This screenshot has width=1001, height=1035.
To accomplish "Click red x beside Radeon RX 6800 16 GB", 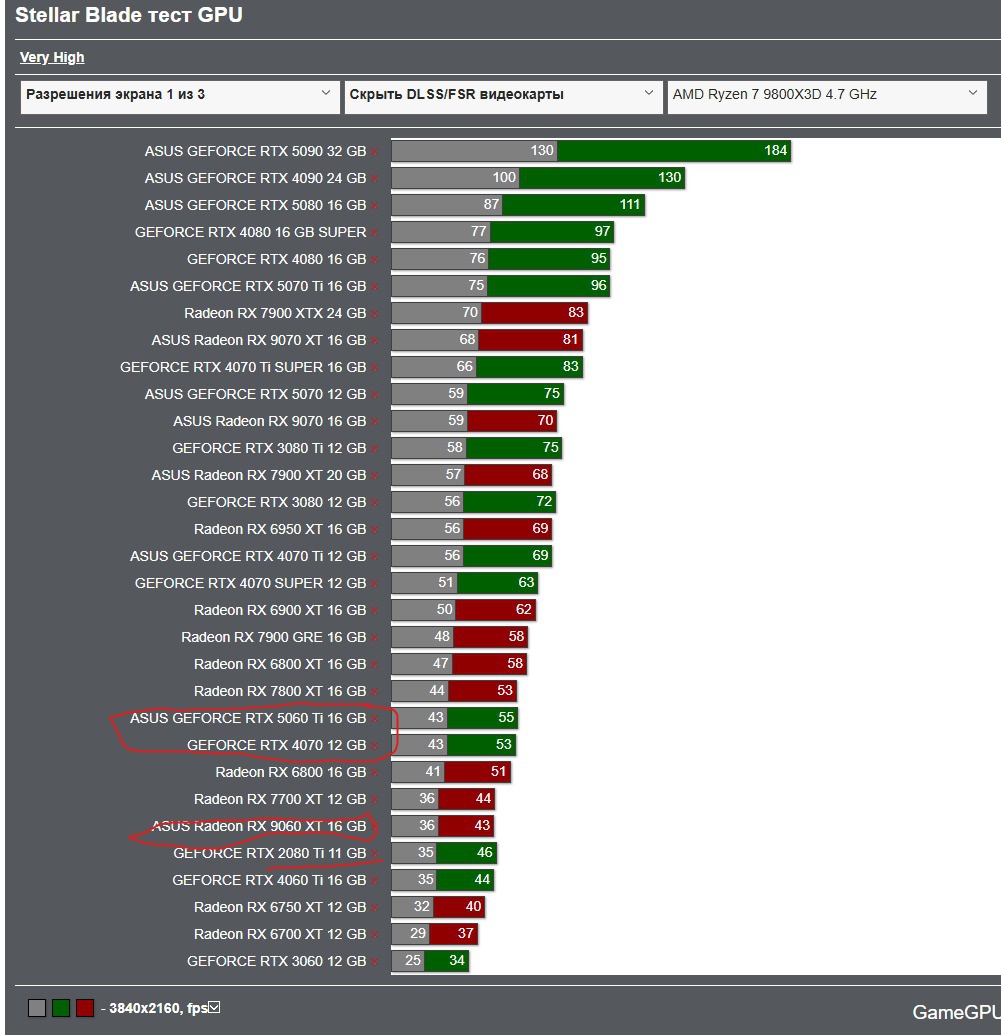I will point(374,772).
